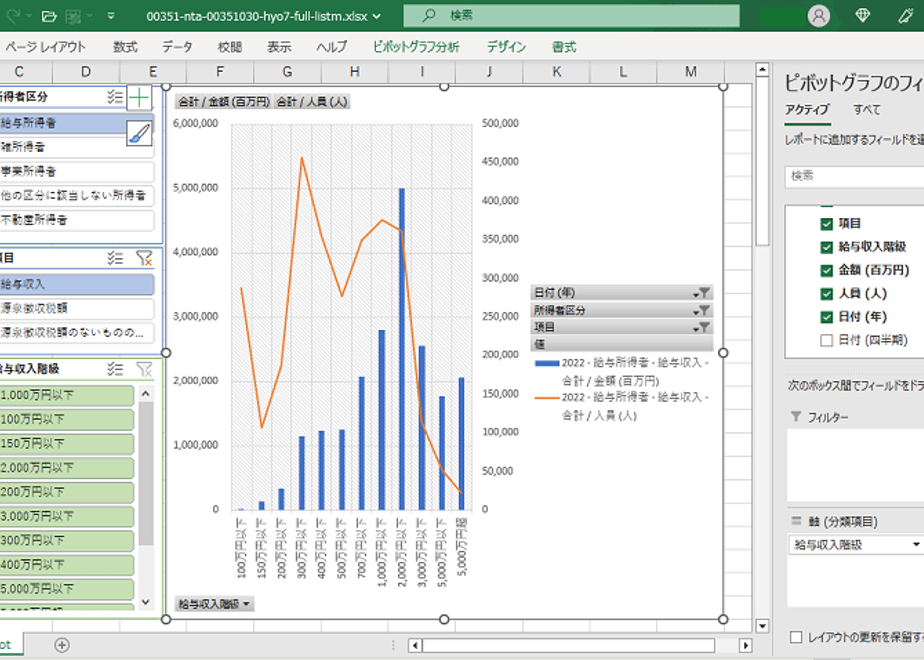Click the magnifier search icon
924x660 pixels.
coord(429,15)
